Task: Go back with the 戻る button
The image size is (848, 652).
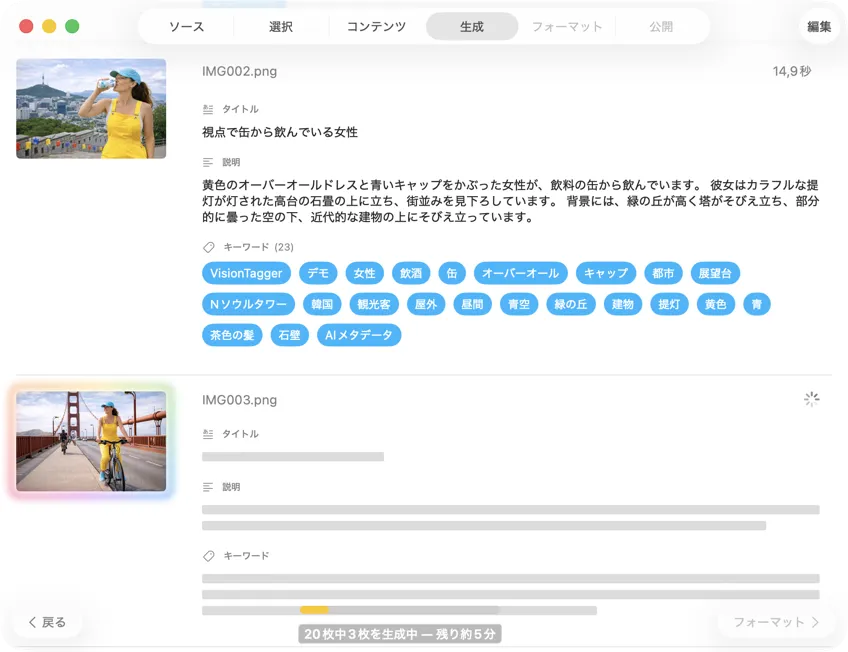Action: click(x=47, y=622)
